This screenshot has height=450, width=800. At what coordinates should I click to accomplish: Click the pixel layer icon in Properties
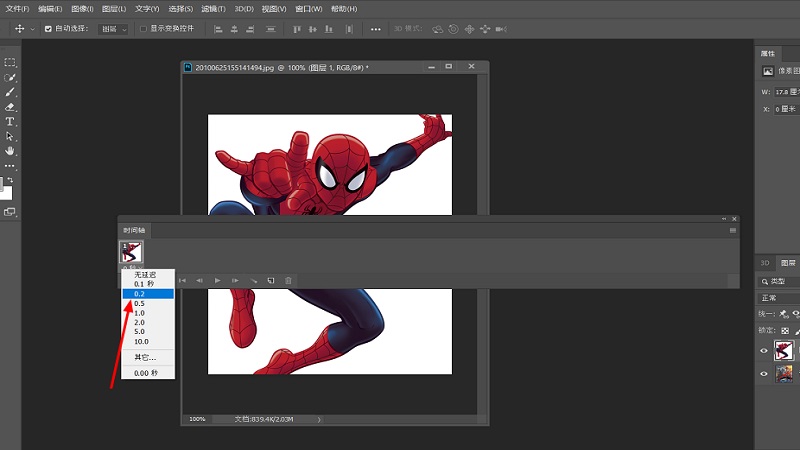point(768,71)
